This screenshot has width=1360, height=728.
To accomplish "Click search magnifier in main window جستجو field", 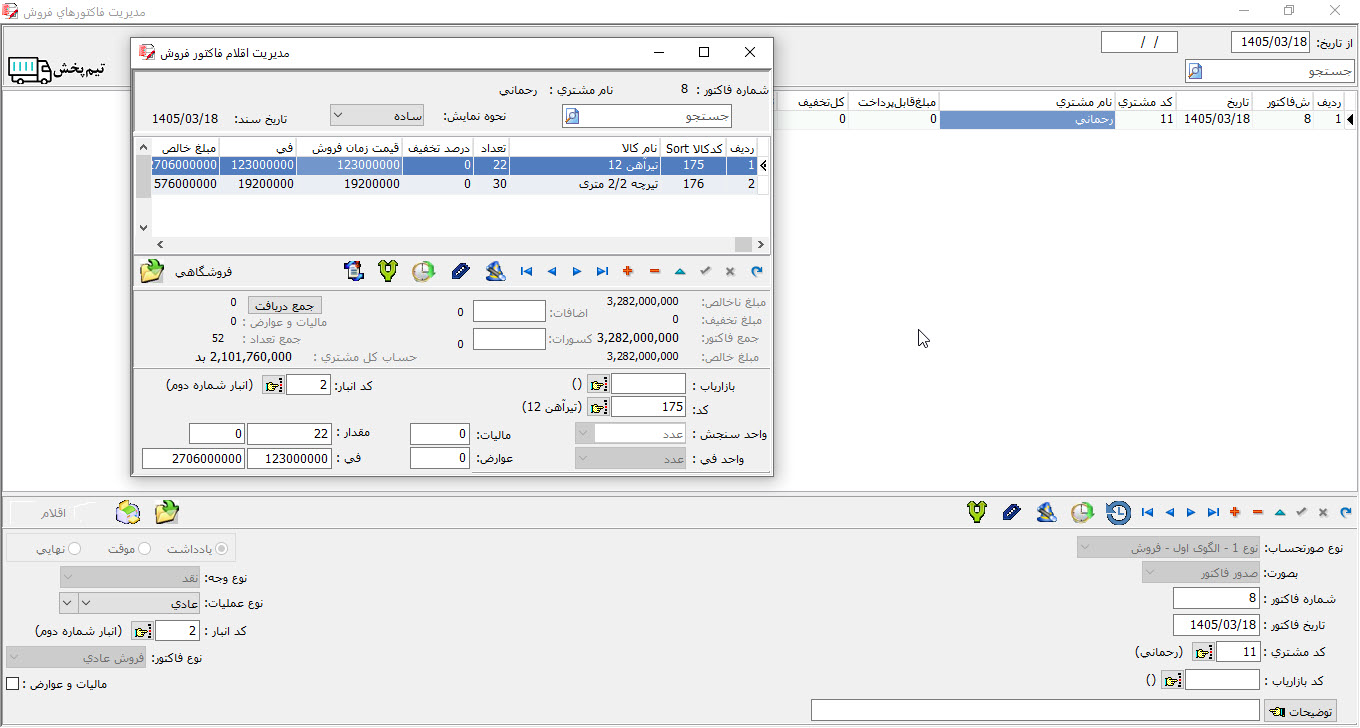I will click(x=1196, y=71).
